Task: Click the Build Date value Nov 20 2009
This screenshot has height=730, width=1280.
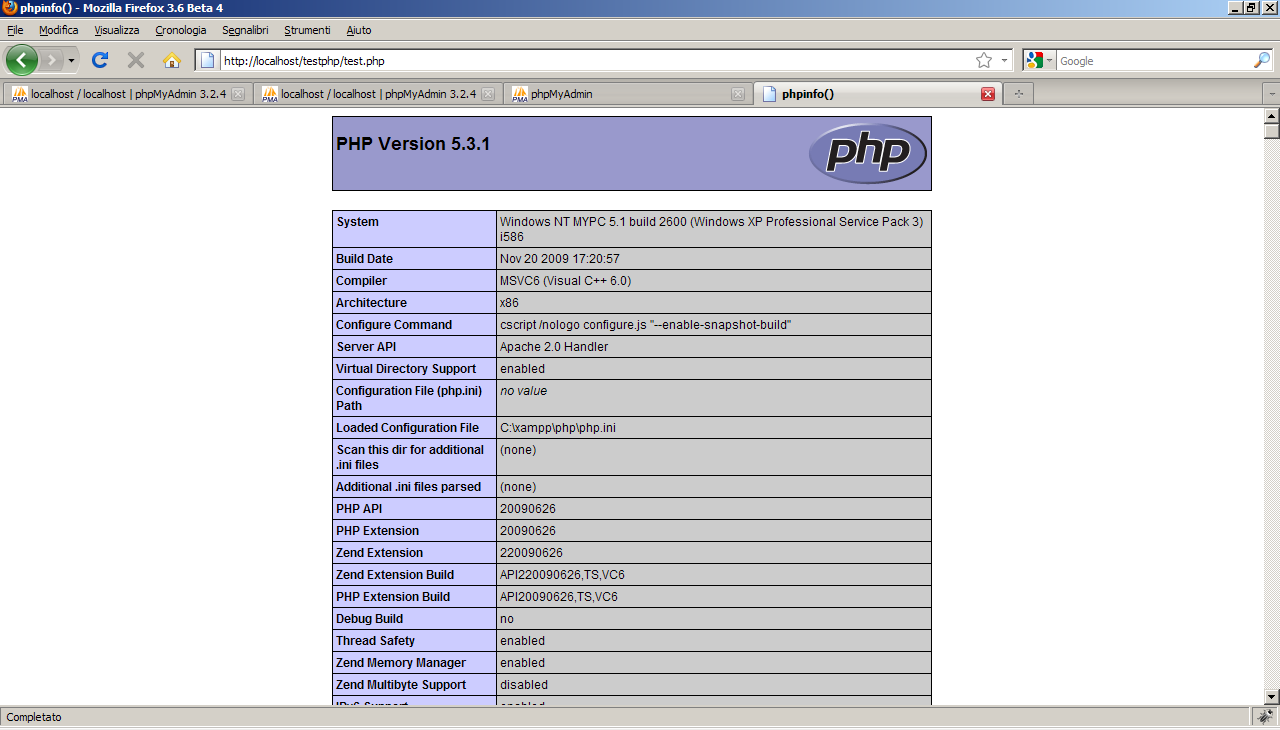Action: point(560,259)
